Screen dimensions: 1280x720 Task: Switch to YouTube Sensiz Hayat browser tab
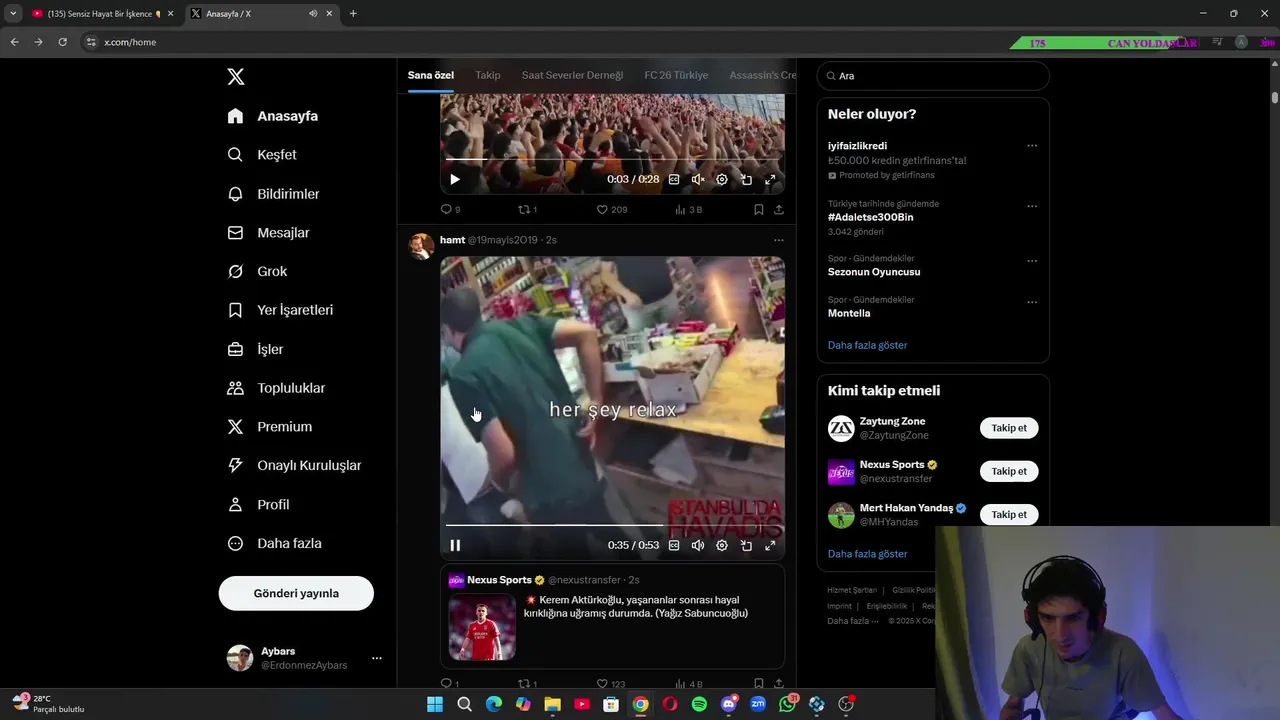102,14
